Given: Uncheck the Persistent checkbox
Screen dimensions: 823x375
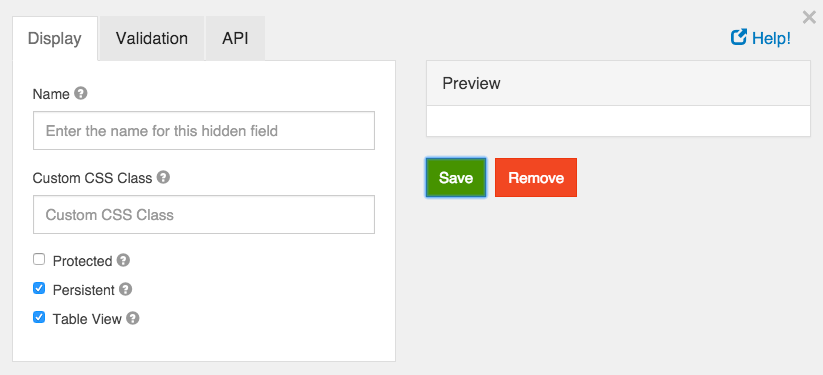Looking at the screenshot, I should point(39,288).
